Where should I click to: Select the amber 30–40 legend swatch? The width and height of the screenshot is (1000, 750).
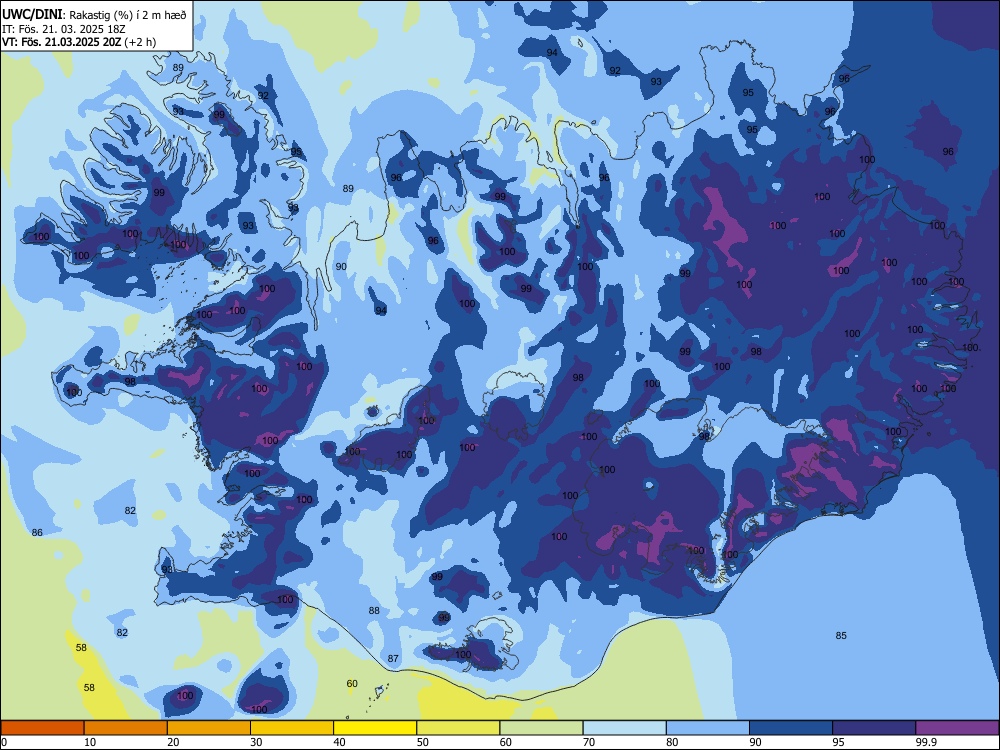pos(292,728)
